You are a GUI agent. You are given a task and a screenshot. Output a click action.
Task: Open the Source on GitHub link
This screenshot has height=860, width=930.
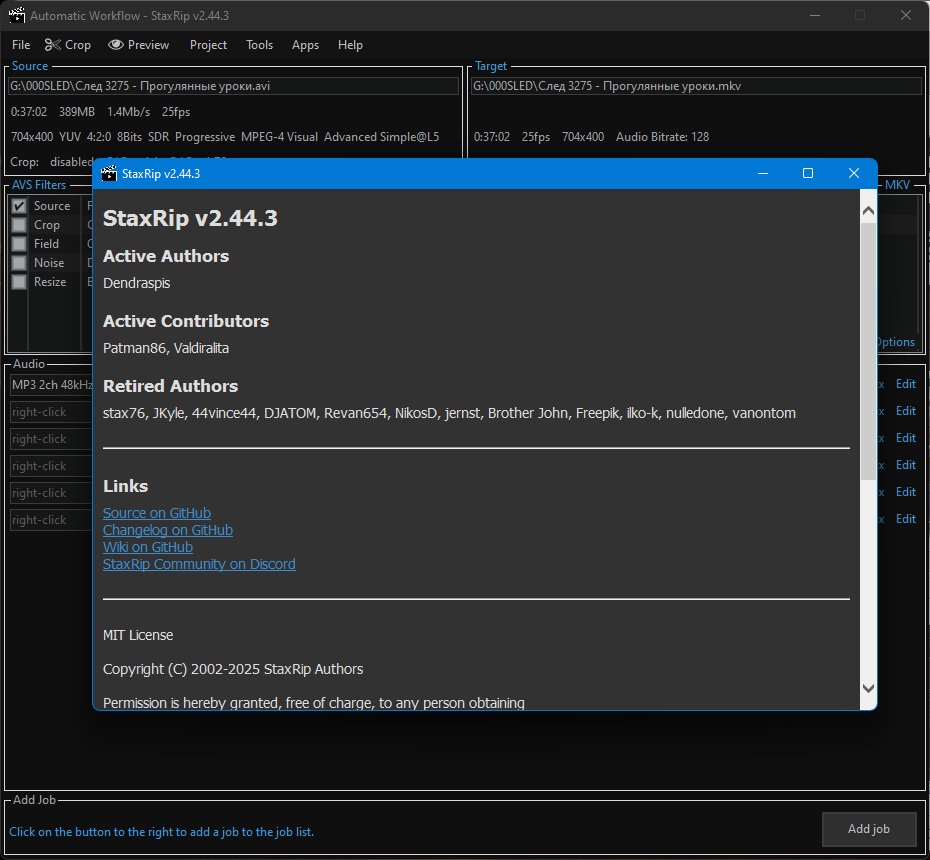157,513
